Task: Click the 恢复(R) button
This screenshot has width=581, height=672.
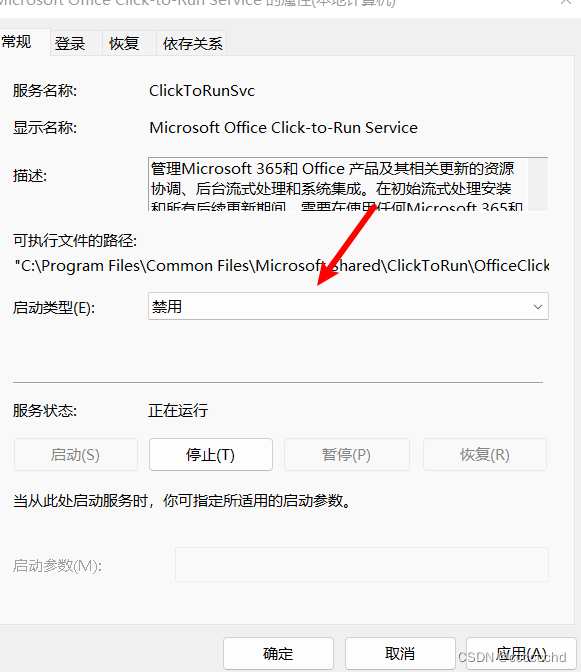Action: [x=485, y=454]
